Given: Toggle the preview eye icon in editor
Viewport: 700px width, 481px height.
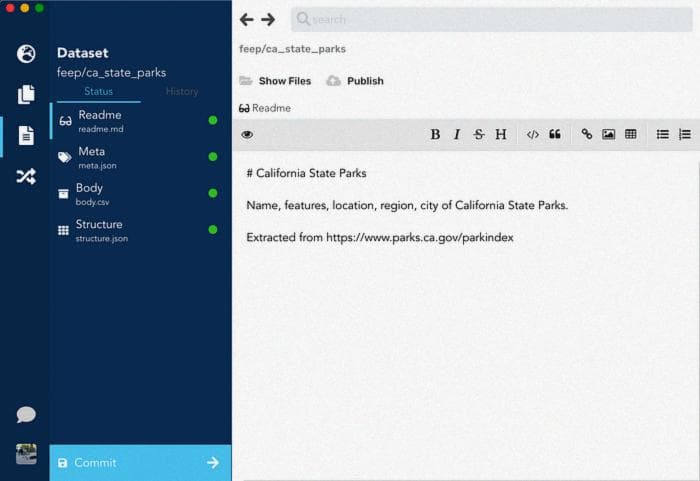Looking at the screenshot, I should (247, 134).
